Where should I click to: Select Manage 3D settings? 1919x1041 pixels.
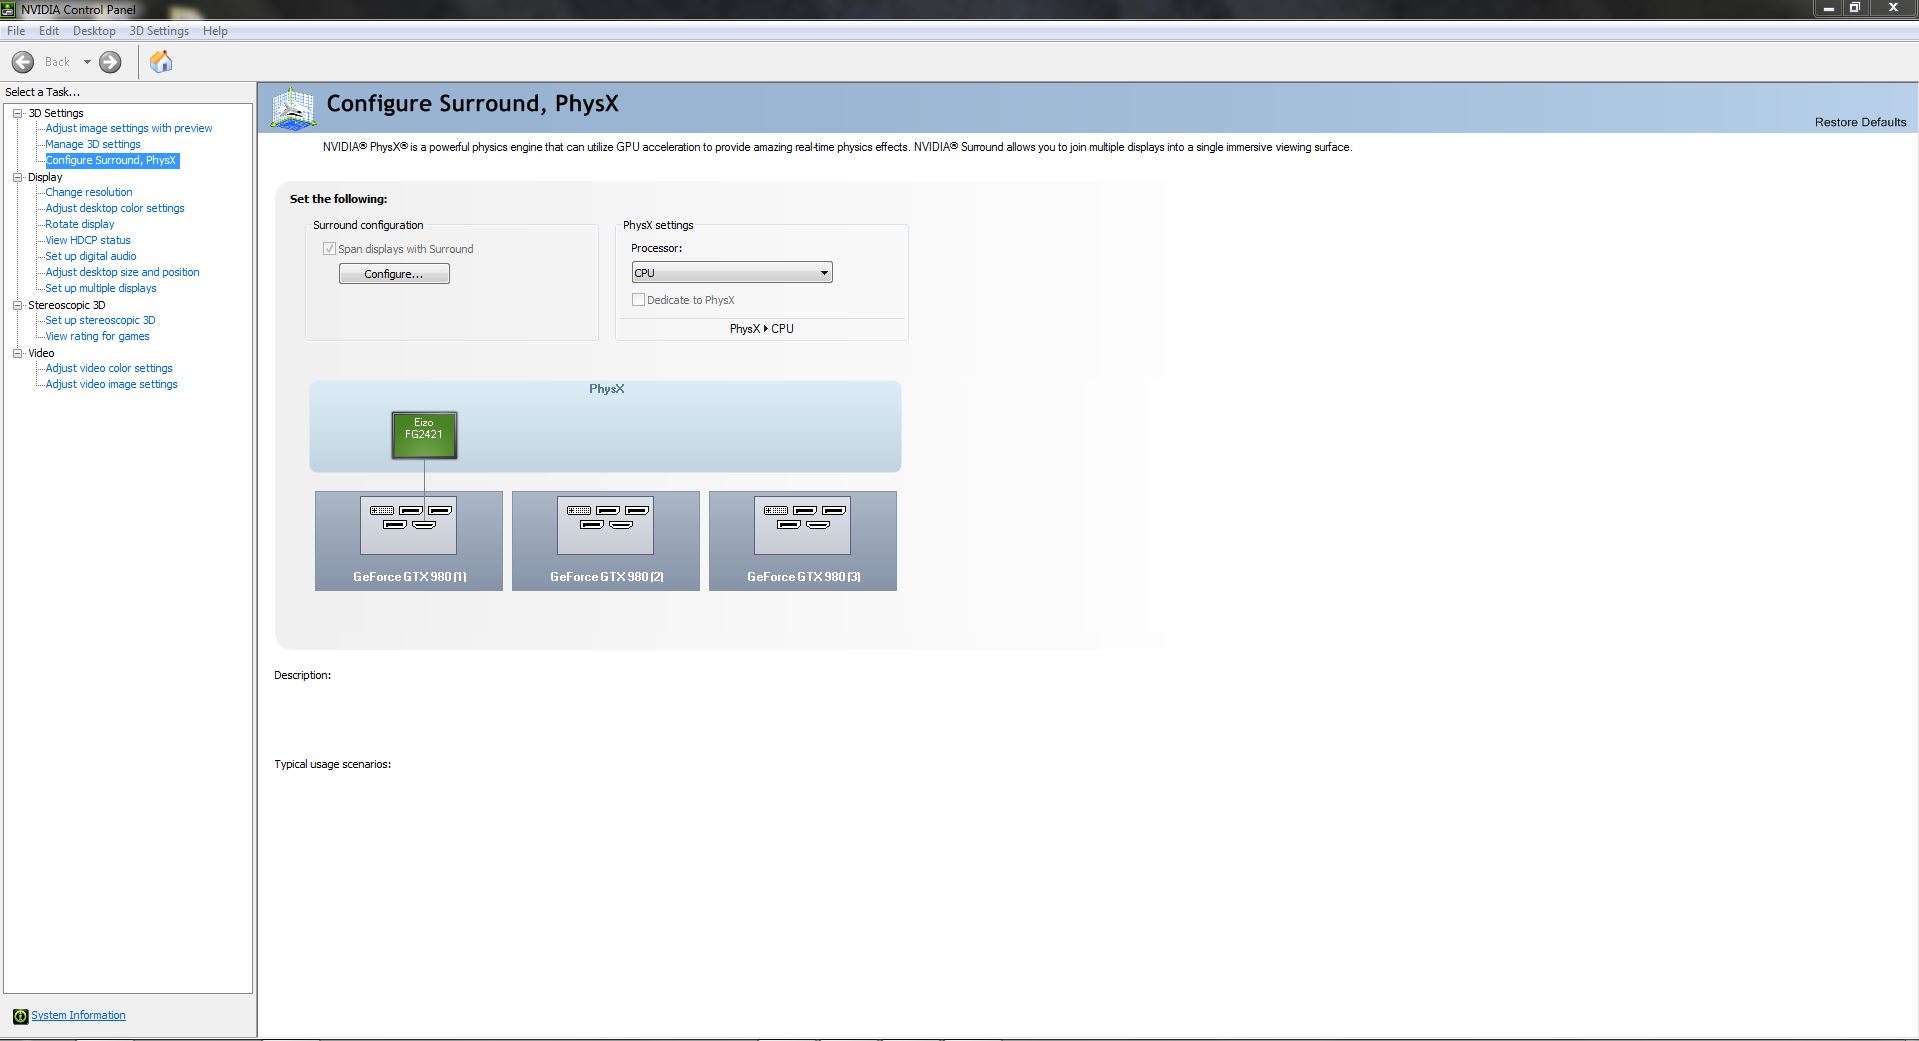pyautogui.click(x=93, y=144)
